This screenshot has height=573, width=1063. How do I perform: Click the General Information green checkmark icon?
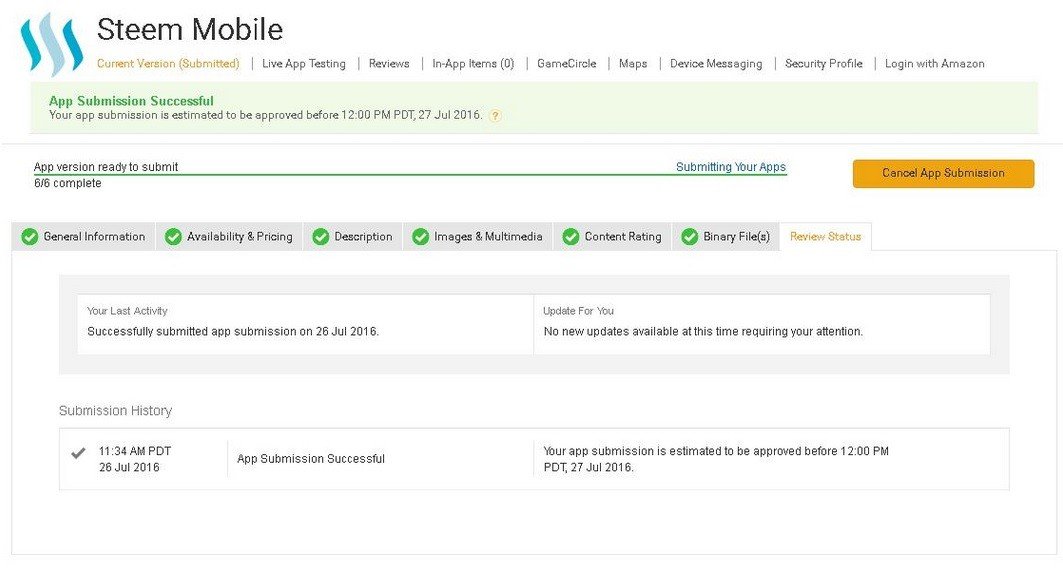(x=29, y=237)
